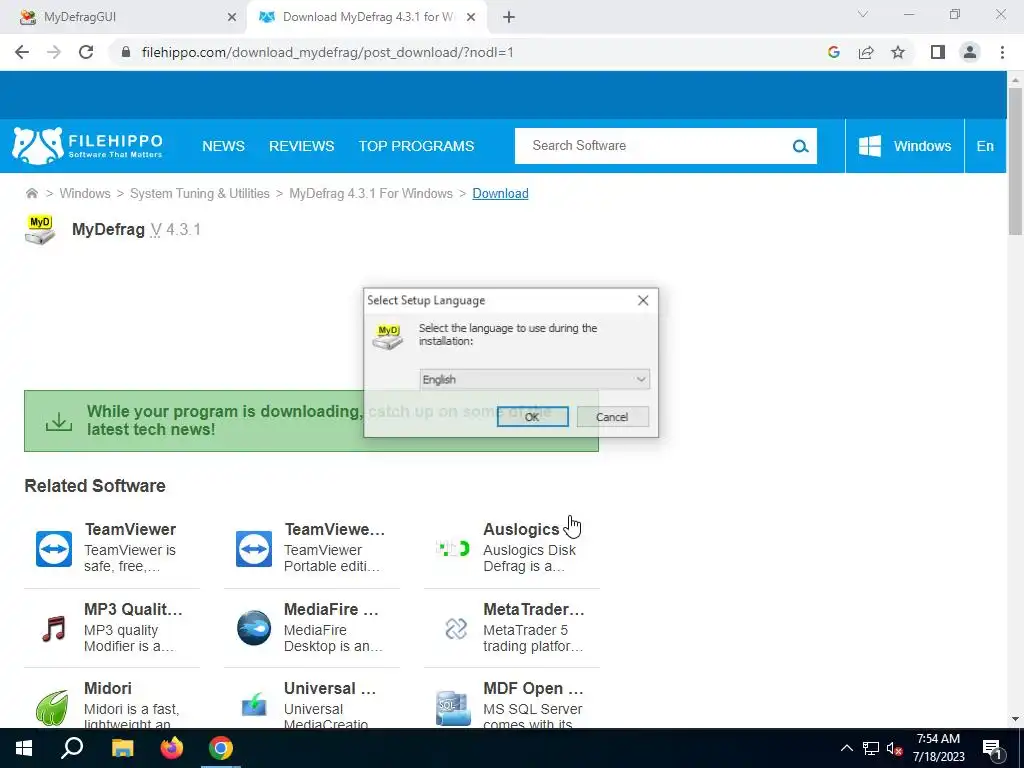This screenshot has height=768, width=1024.
Task: Bookmark this page with the star icon
Action: point(898,52)
